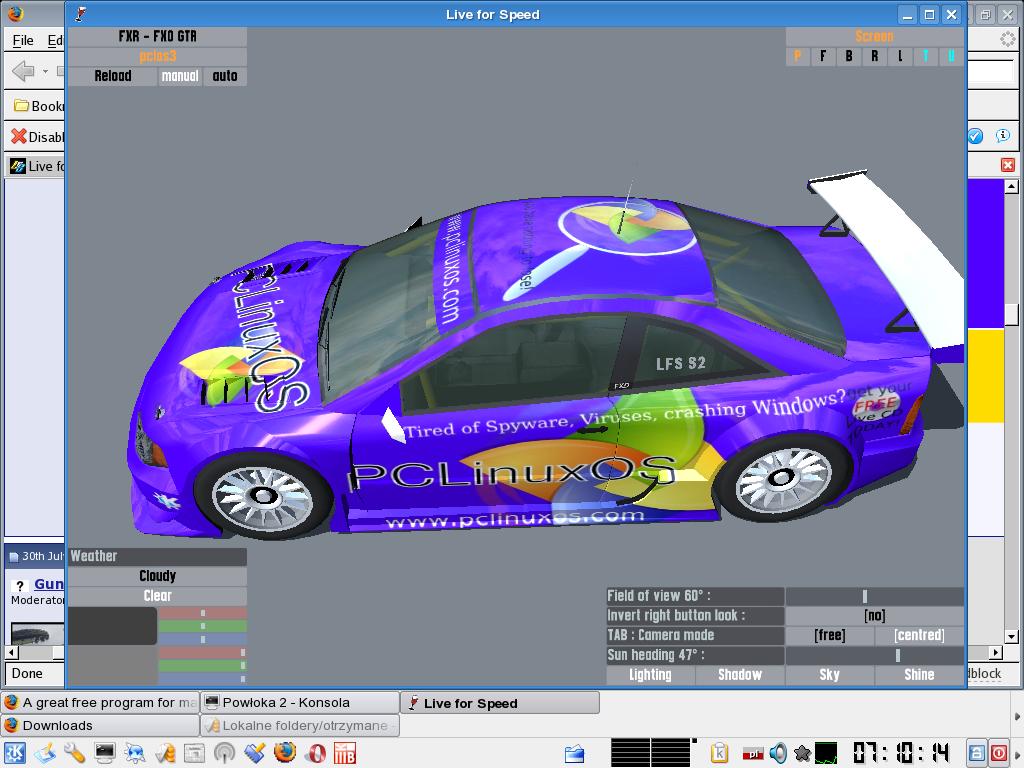
Task: Select the cyan T top view button
Action: click(925, 56)
